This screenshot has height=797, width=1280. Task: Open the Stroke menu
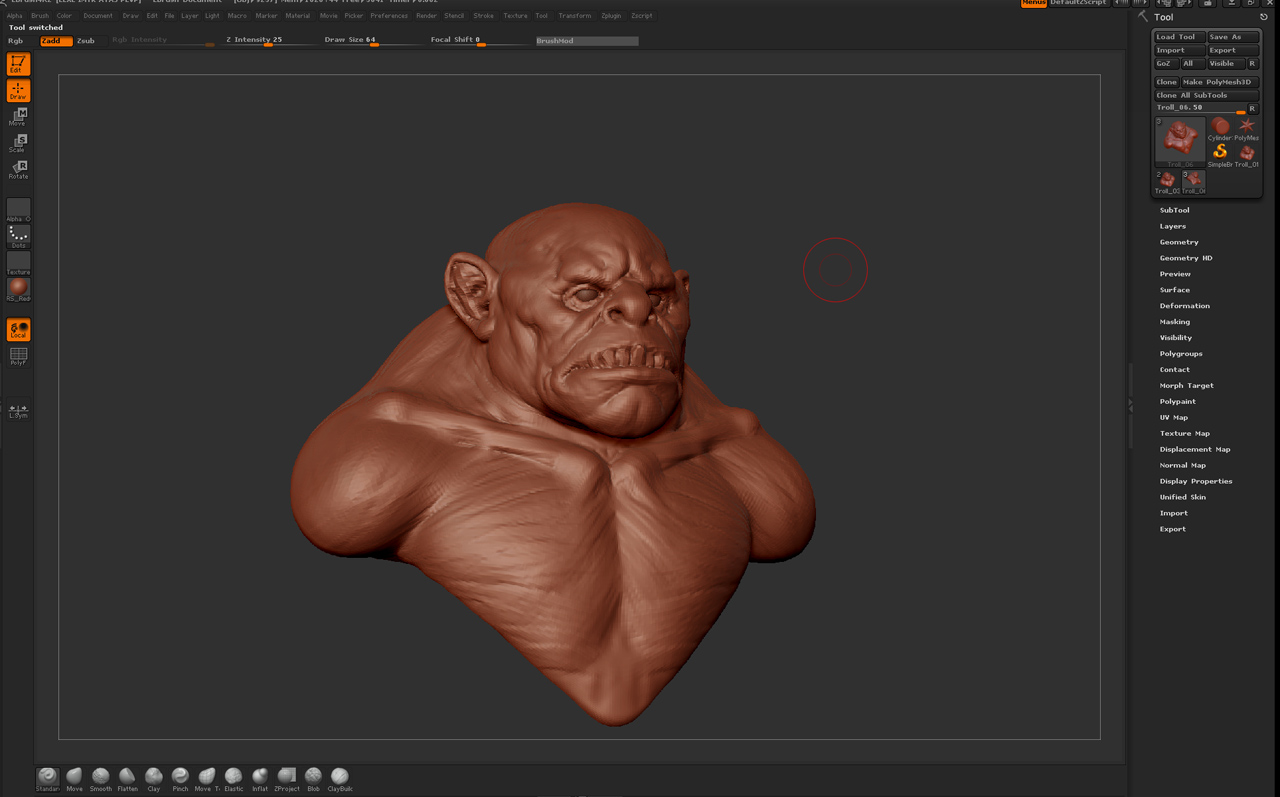point(483,16)
